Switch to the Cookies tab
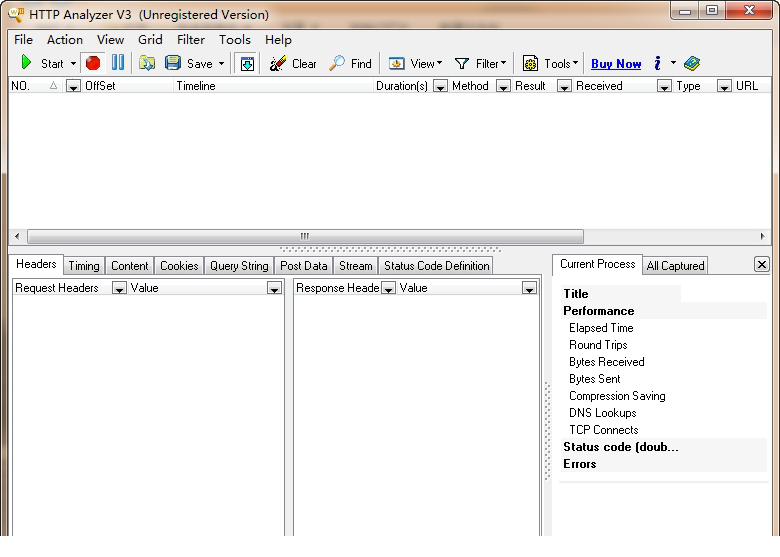780x557 pixels. click(179, 266)
